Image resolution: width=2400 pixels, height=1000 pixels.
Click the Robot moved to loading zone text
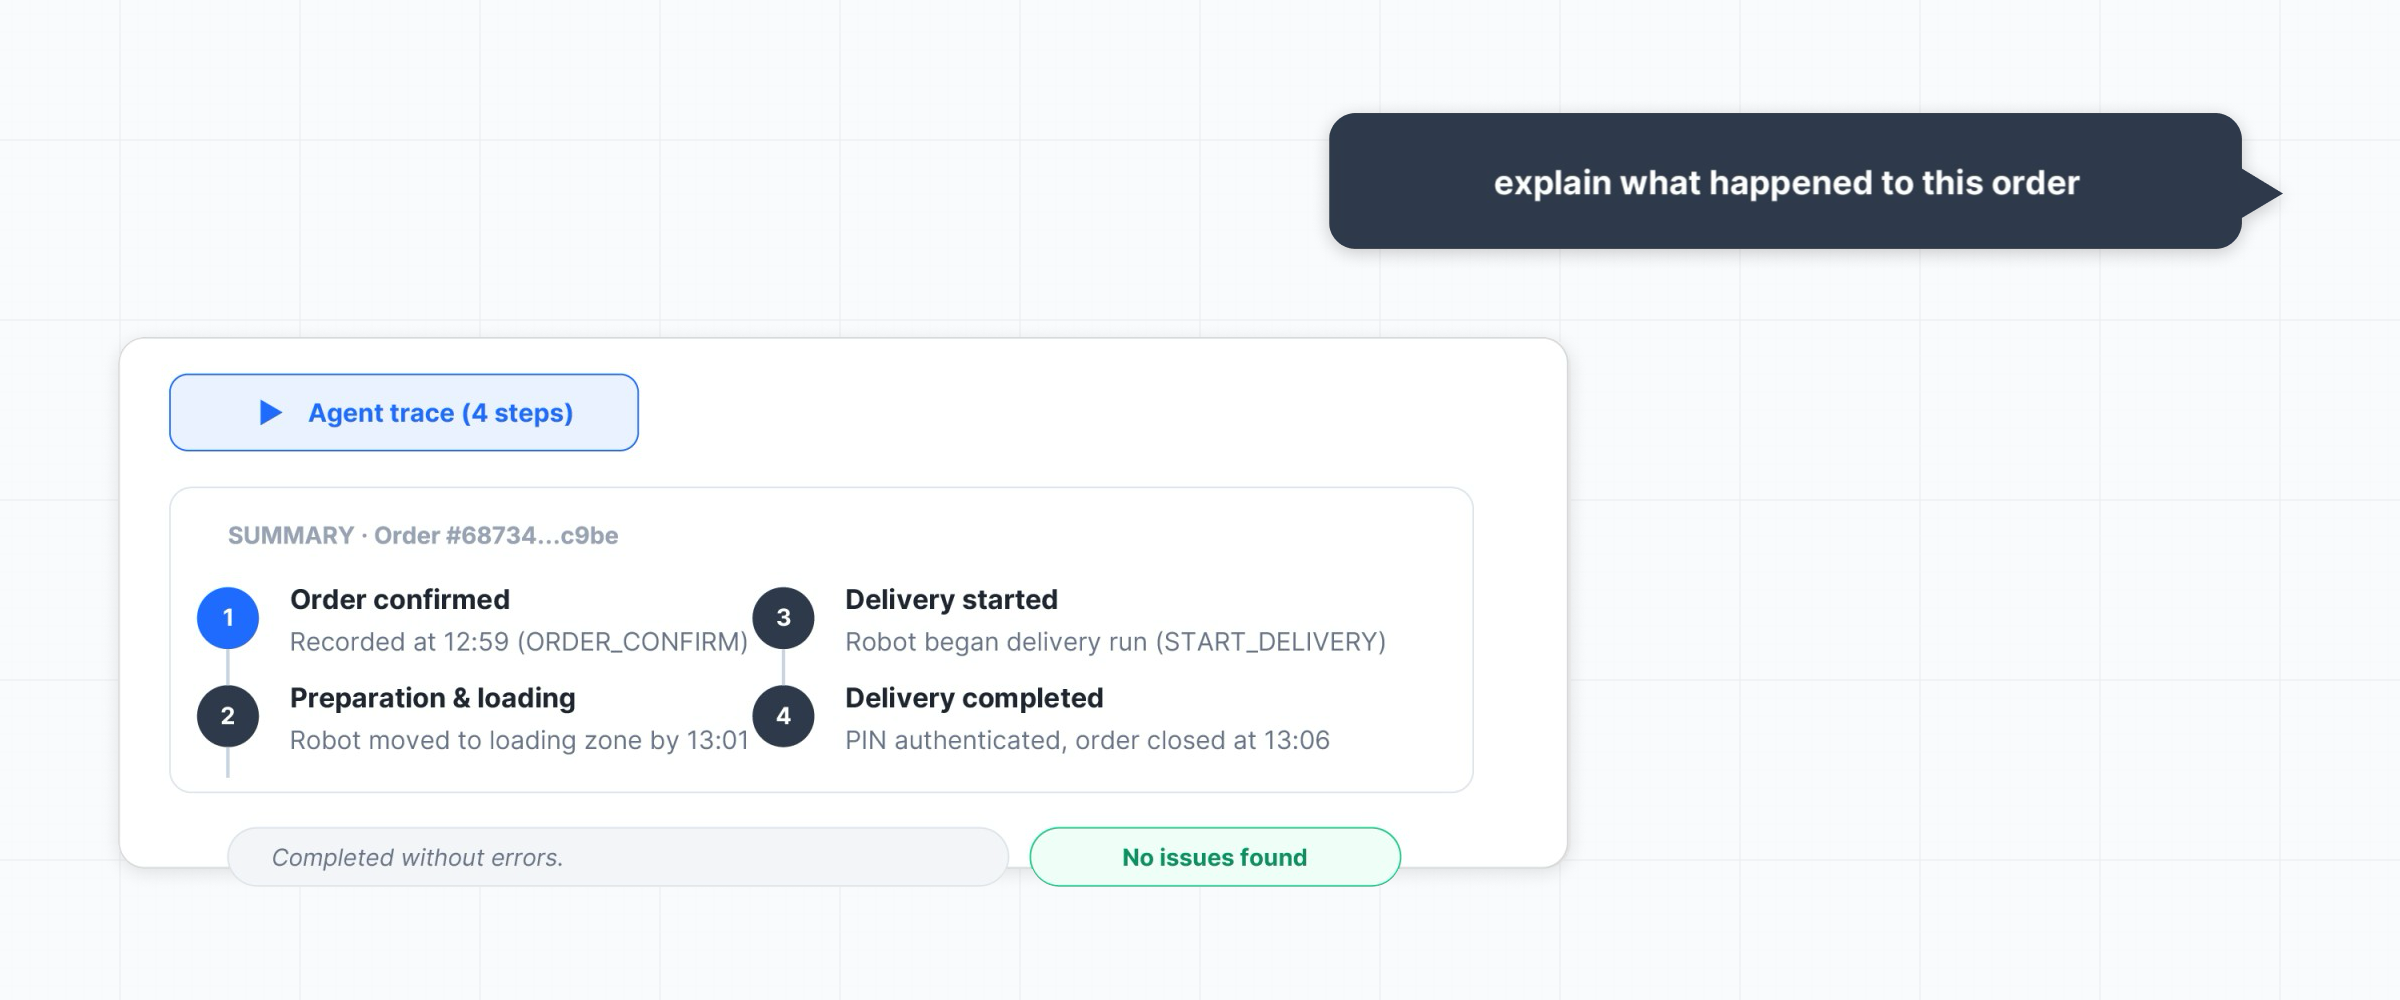tap(519, 740)
